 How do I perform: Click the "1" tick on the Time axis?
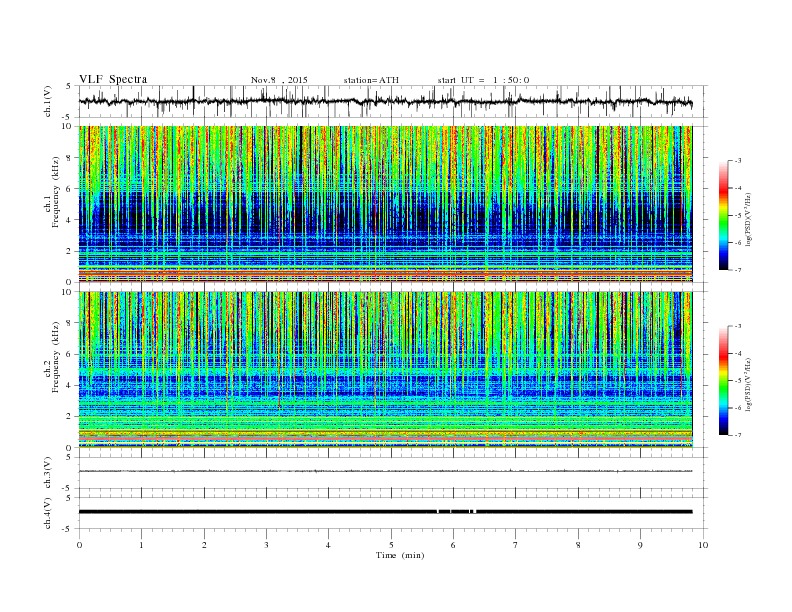coord(141,545)
